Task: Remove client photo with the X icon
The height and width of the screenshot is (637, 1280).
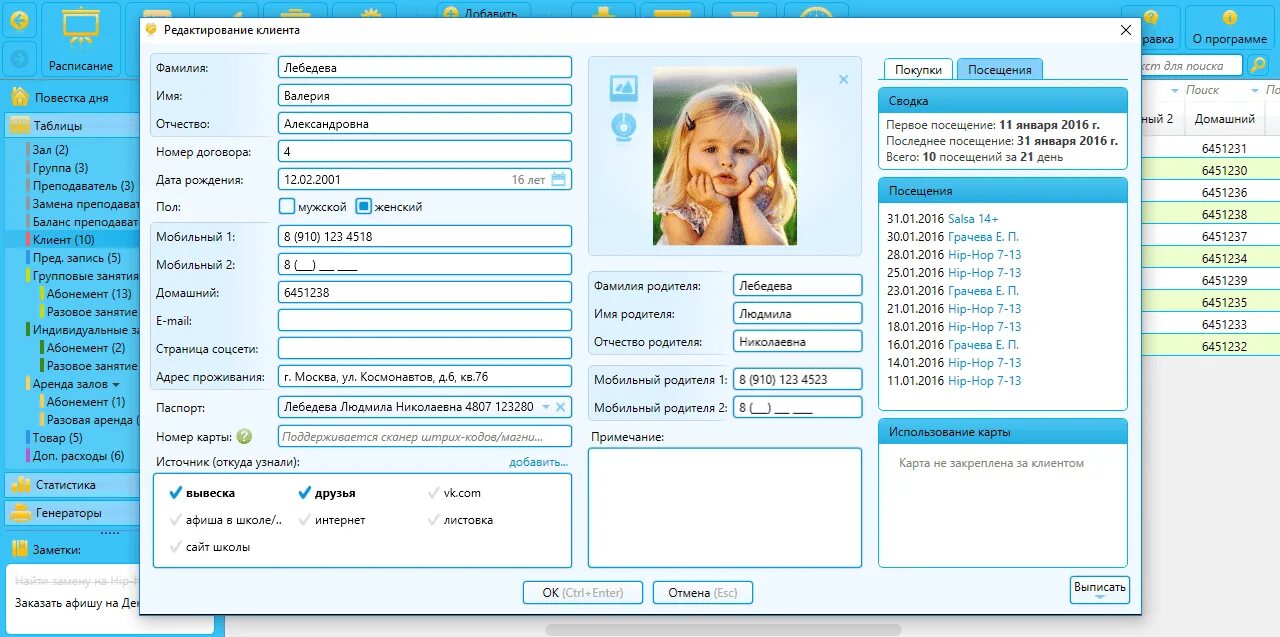Action: click(843, 79)
